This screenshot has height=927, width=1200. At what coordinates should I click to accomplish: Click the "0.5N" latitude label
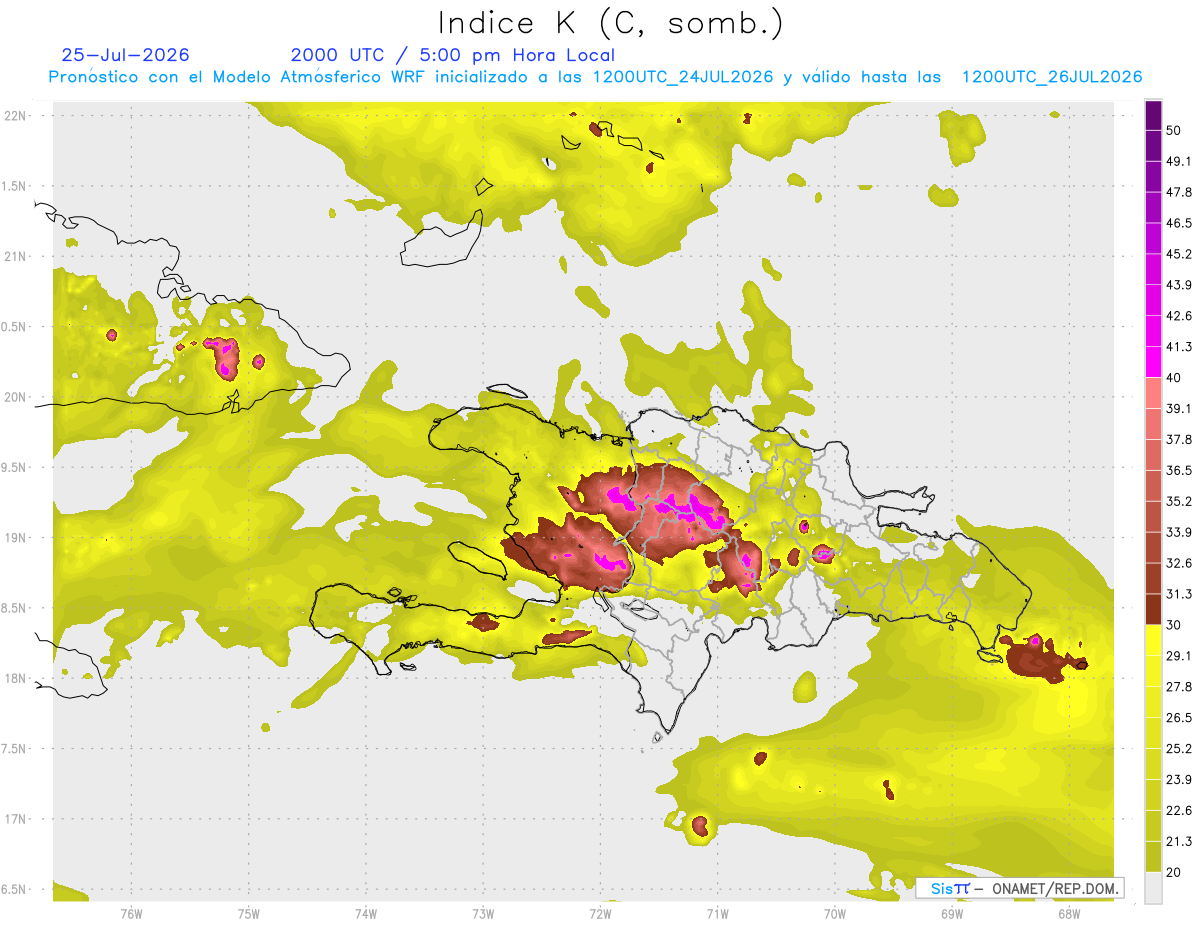pyautogui.click(x=13, y=327)
